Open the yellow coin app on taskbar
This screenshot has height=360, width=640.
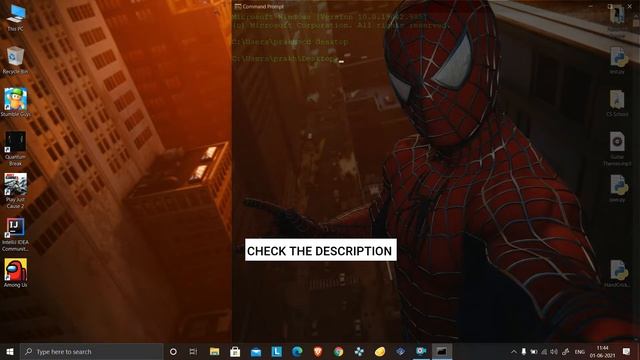[x=380, y=351]
